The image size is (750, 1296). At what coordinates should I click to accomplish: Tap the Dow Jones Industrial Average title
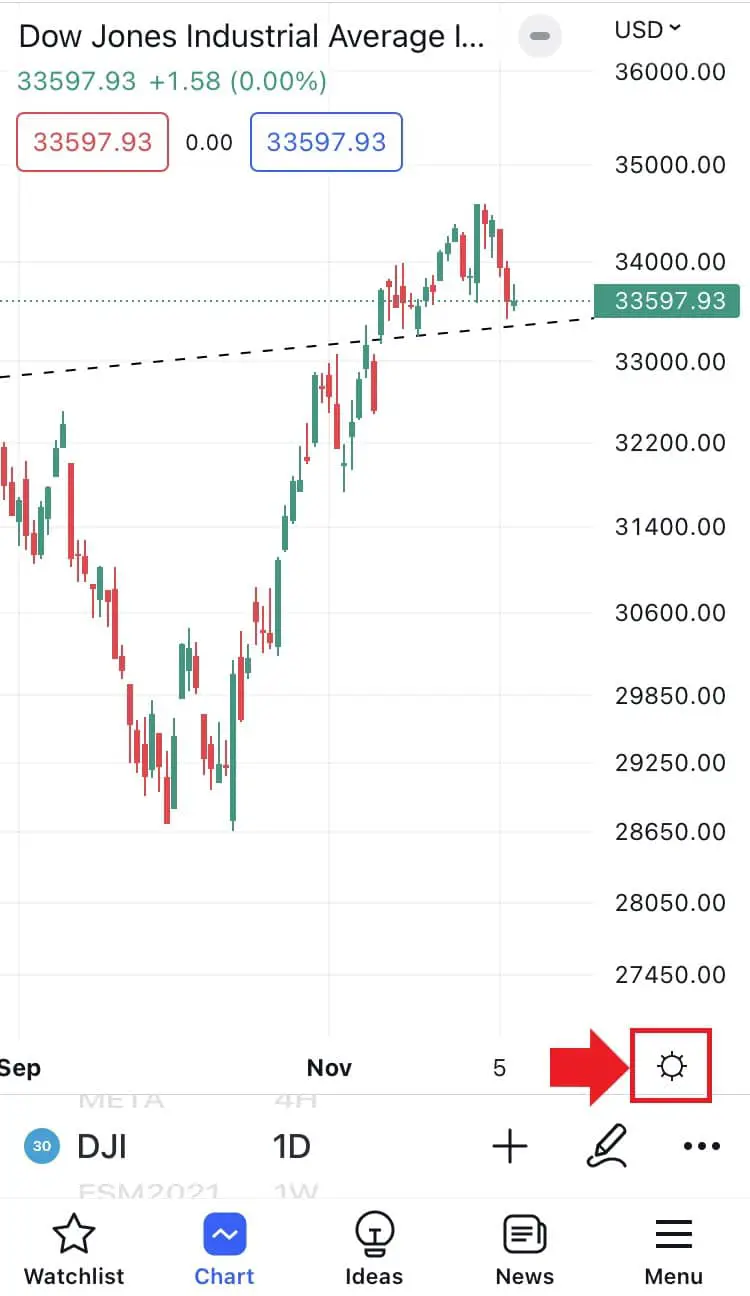(x=252, y=37)
